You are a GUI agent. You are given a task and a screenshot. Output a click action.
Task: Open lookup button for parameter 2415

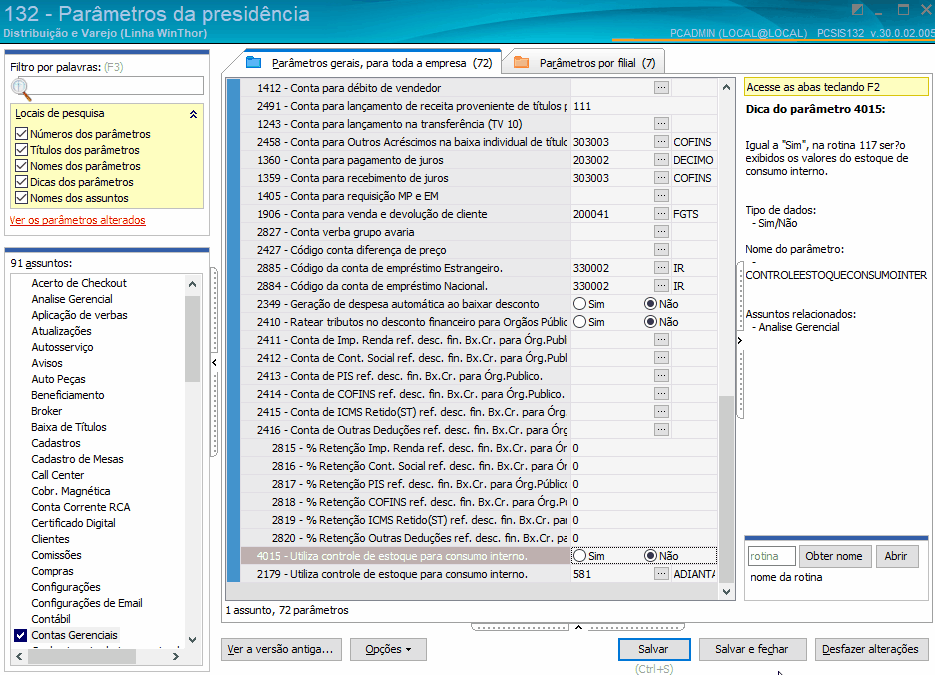point(661,411)
